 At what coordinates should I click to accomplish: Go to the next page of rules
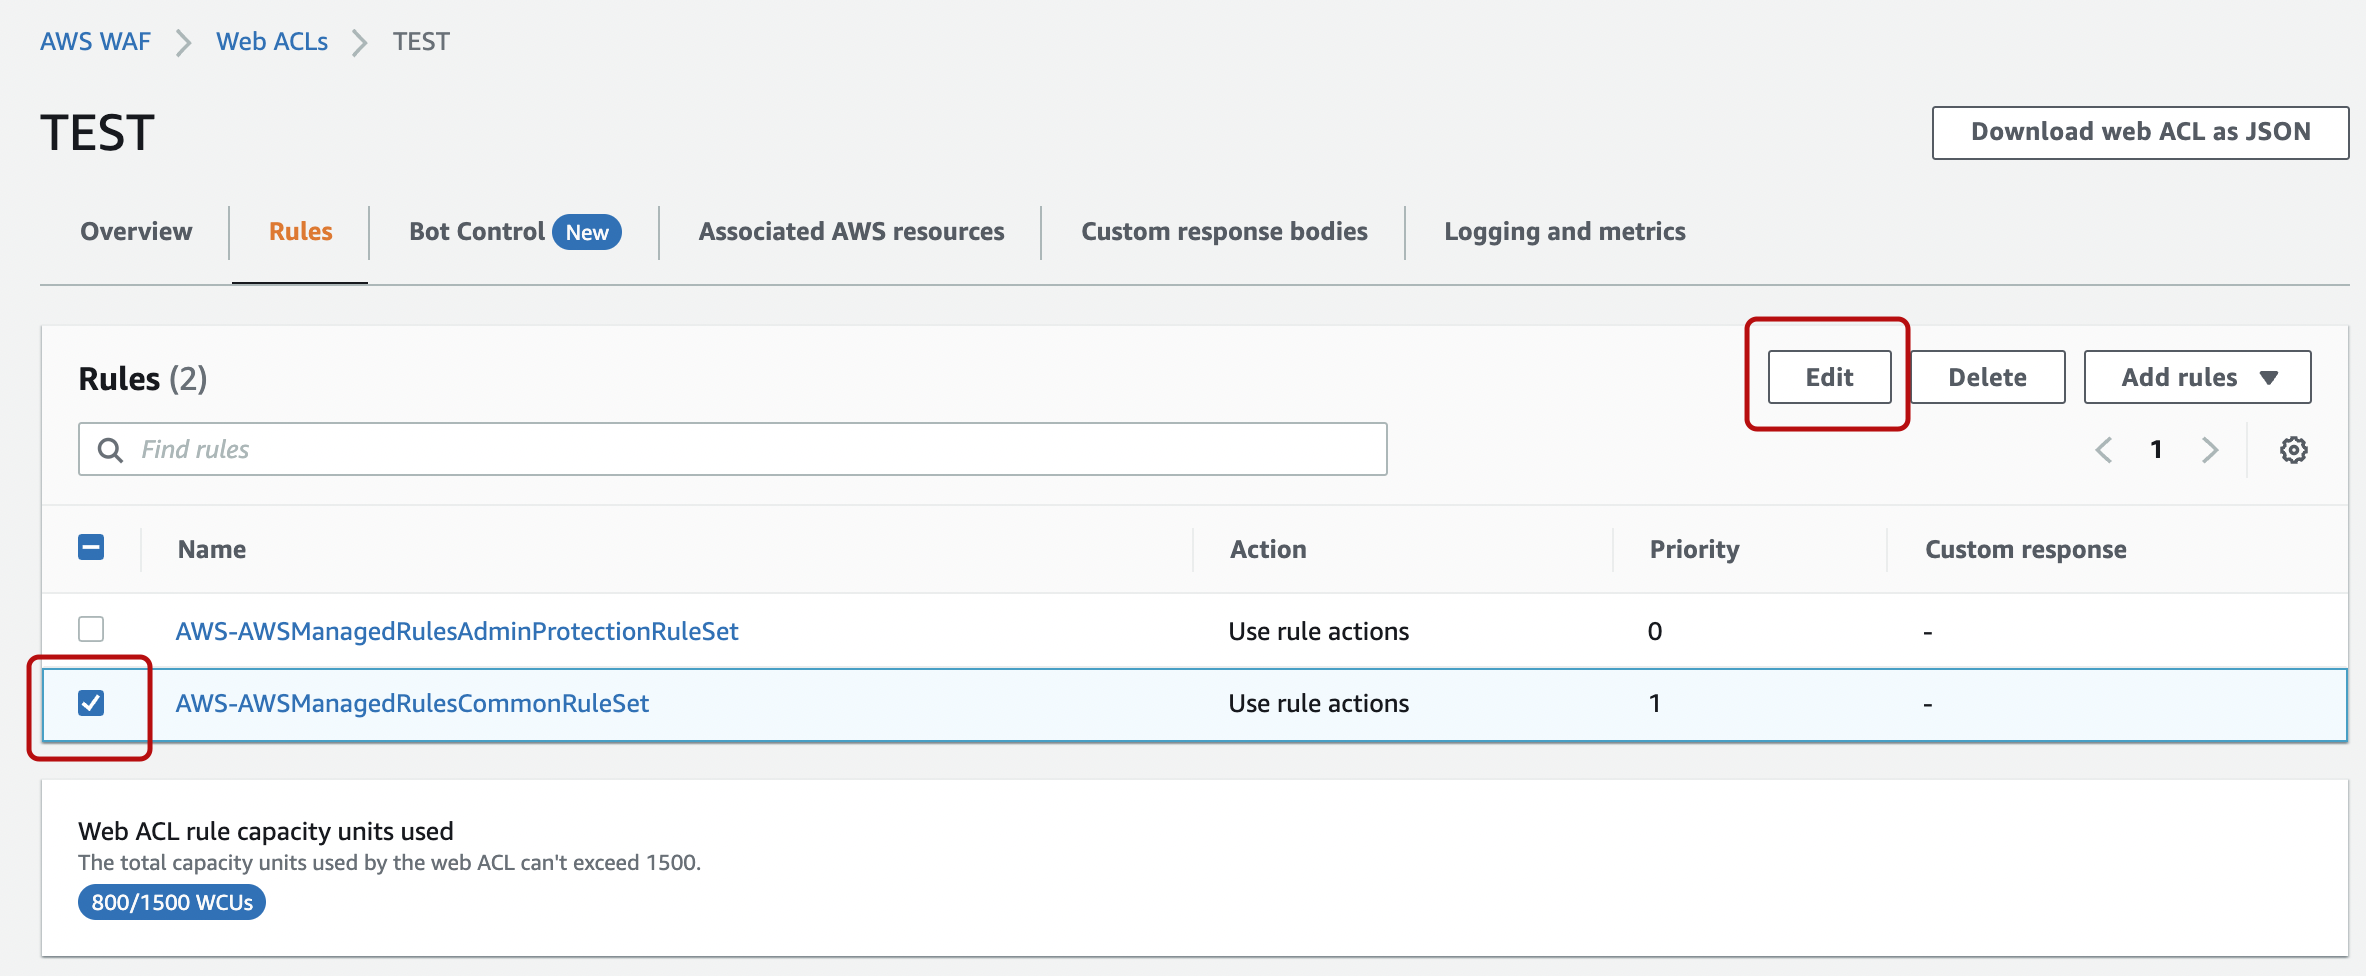(2210, 450)
